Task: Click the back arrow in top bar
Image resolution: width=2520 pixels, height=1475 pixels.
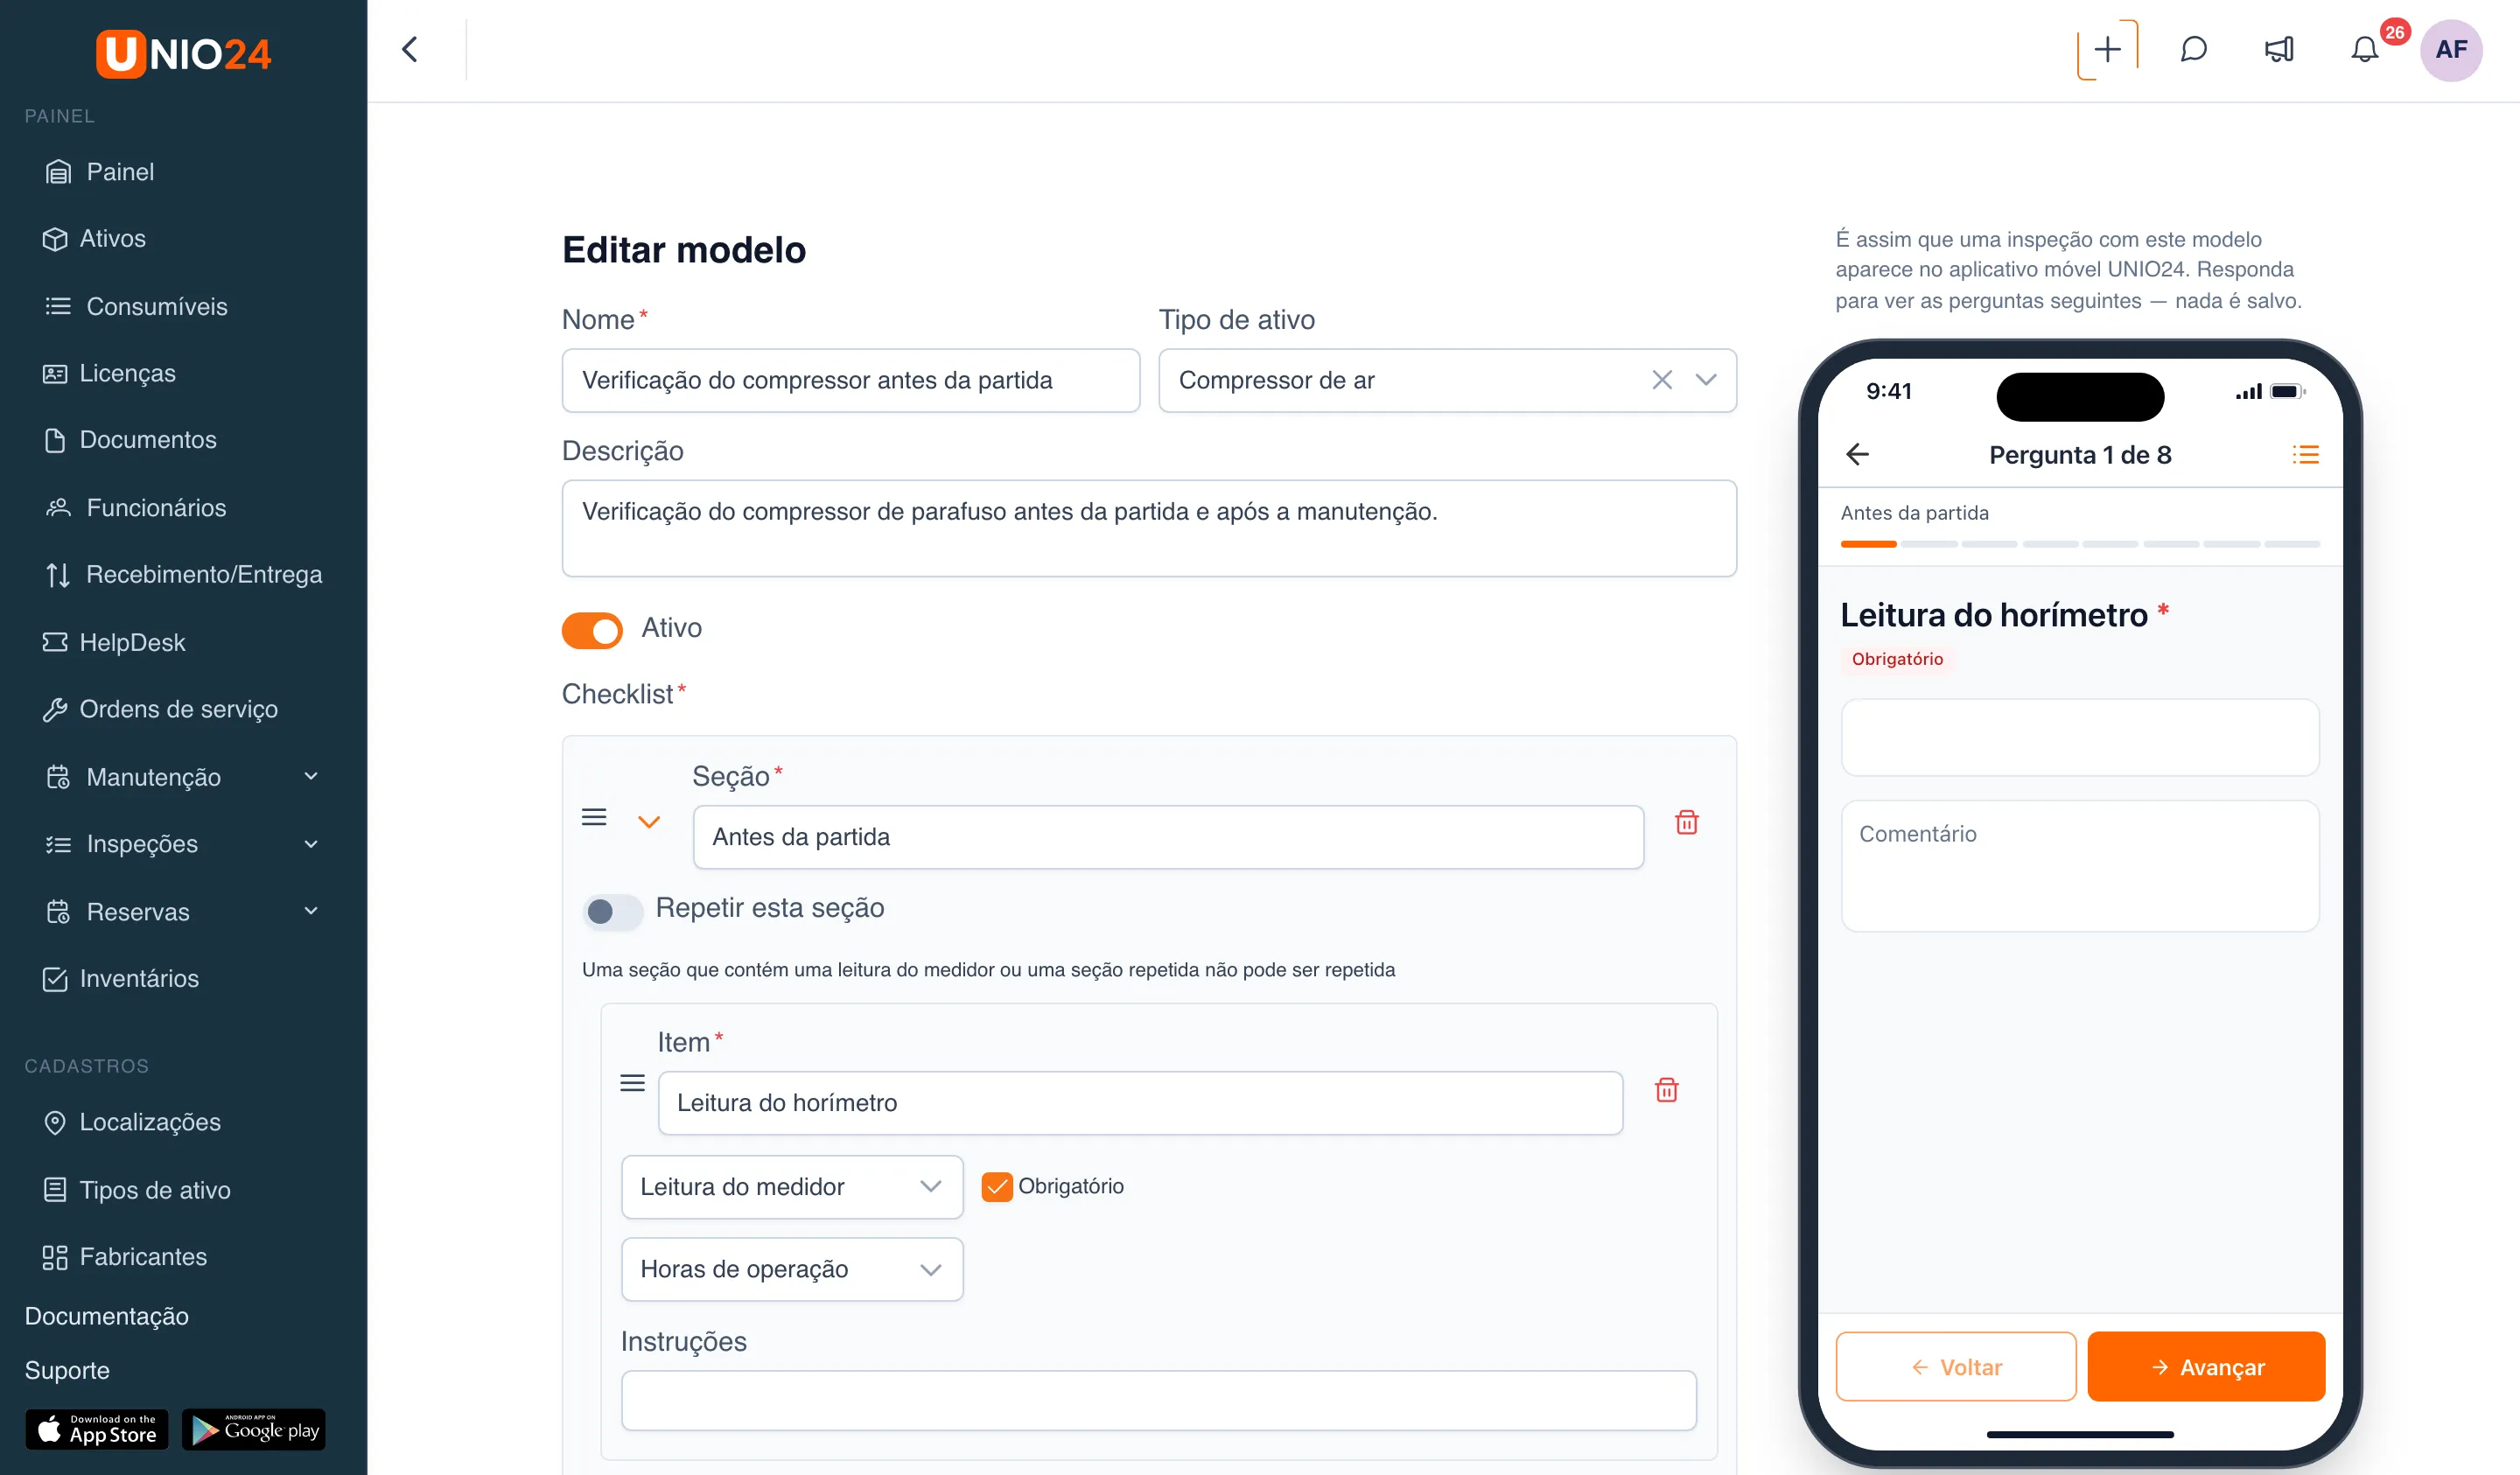Action: pos(410,49)
